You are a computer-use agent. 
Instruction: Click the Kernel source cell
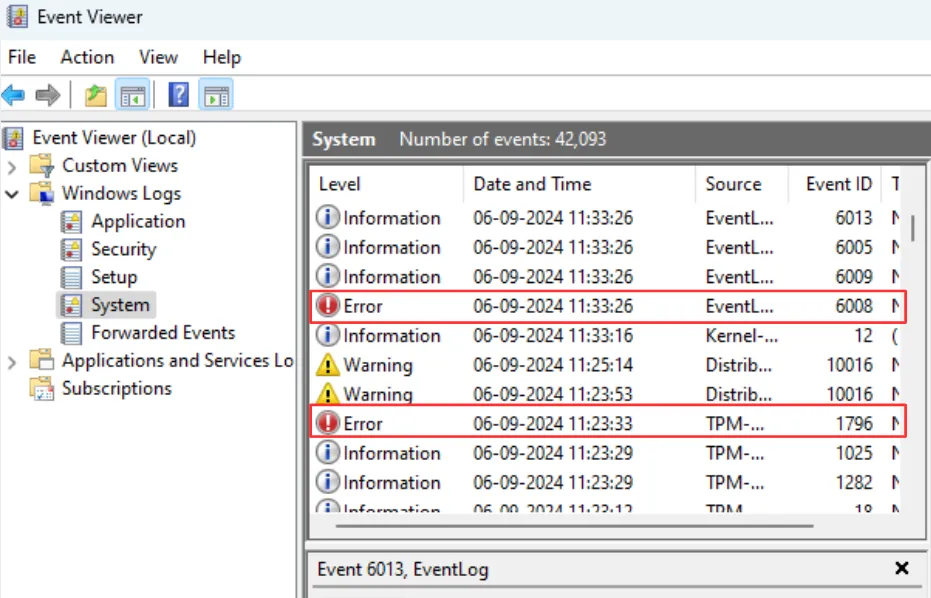pyautogui.click(x=742, y=336)
